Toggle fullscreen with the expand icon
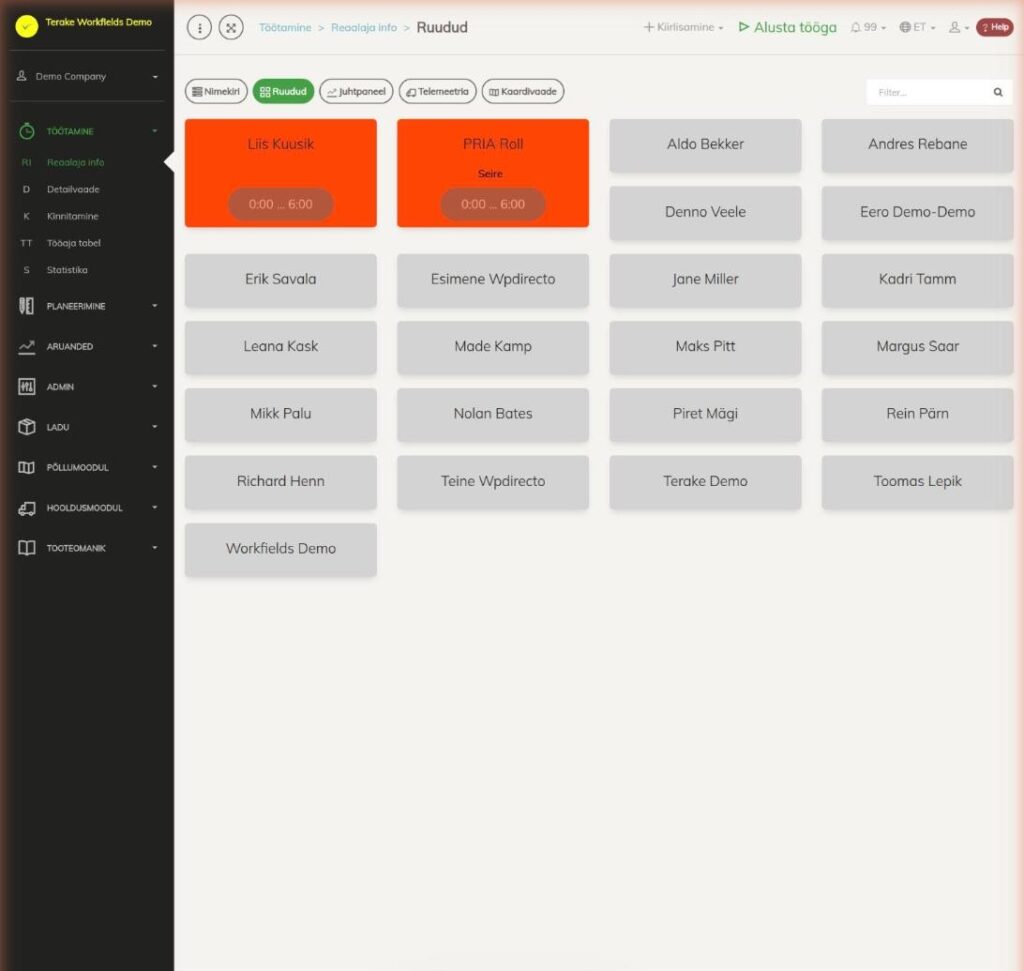This screenshot has width=1024, height=971. [231, 27]
